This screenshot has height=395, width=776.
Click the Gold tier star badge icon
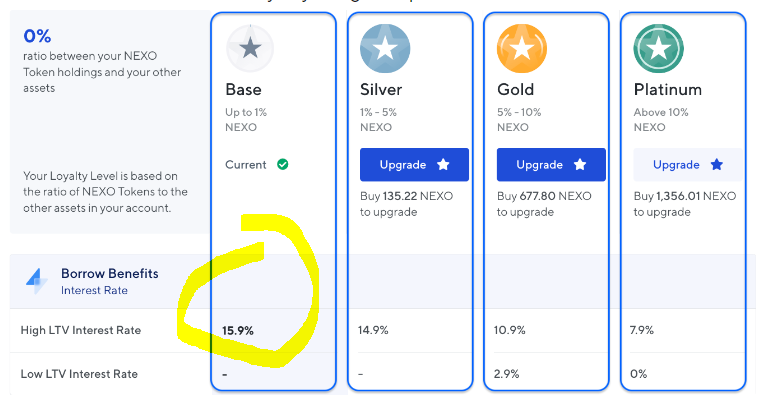point(522,49)
